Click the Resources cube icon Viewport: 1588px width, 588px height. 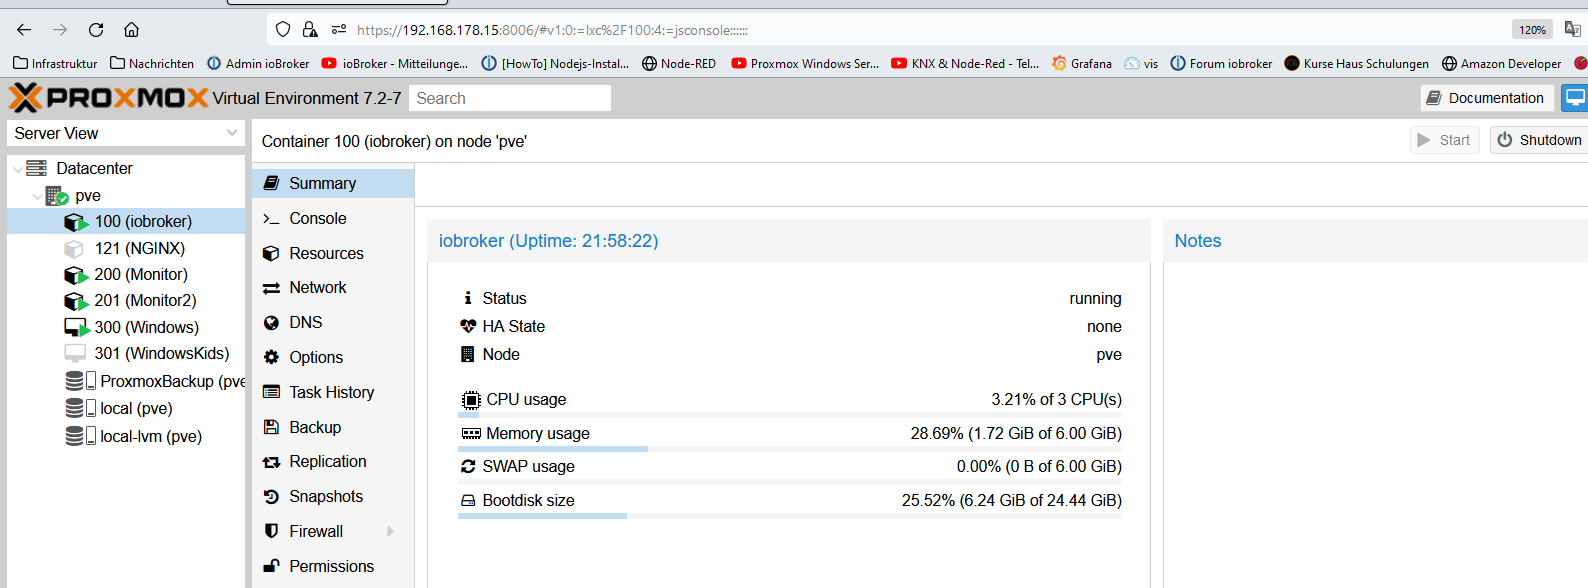pos(271,253)
